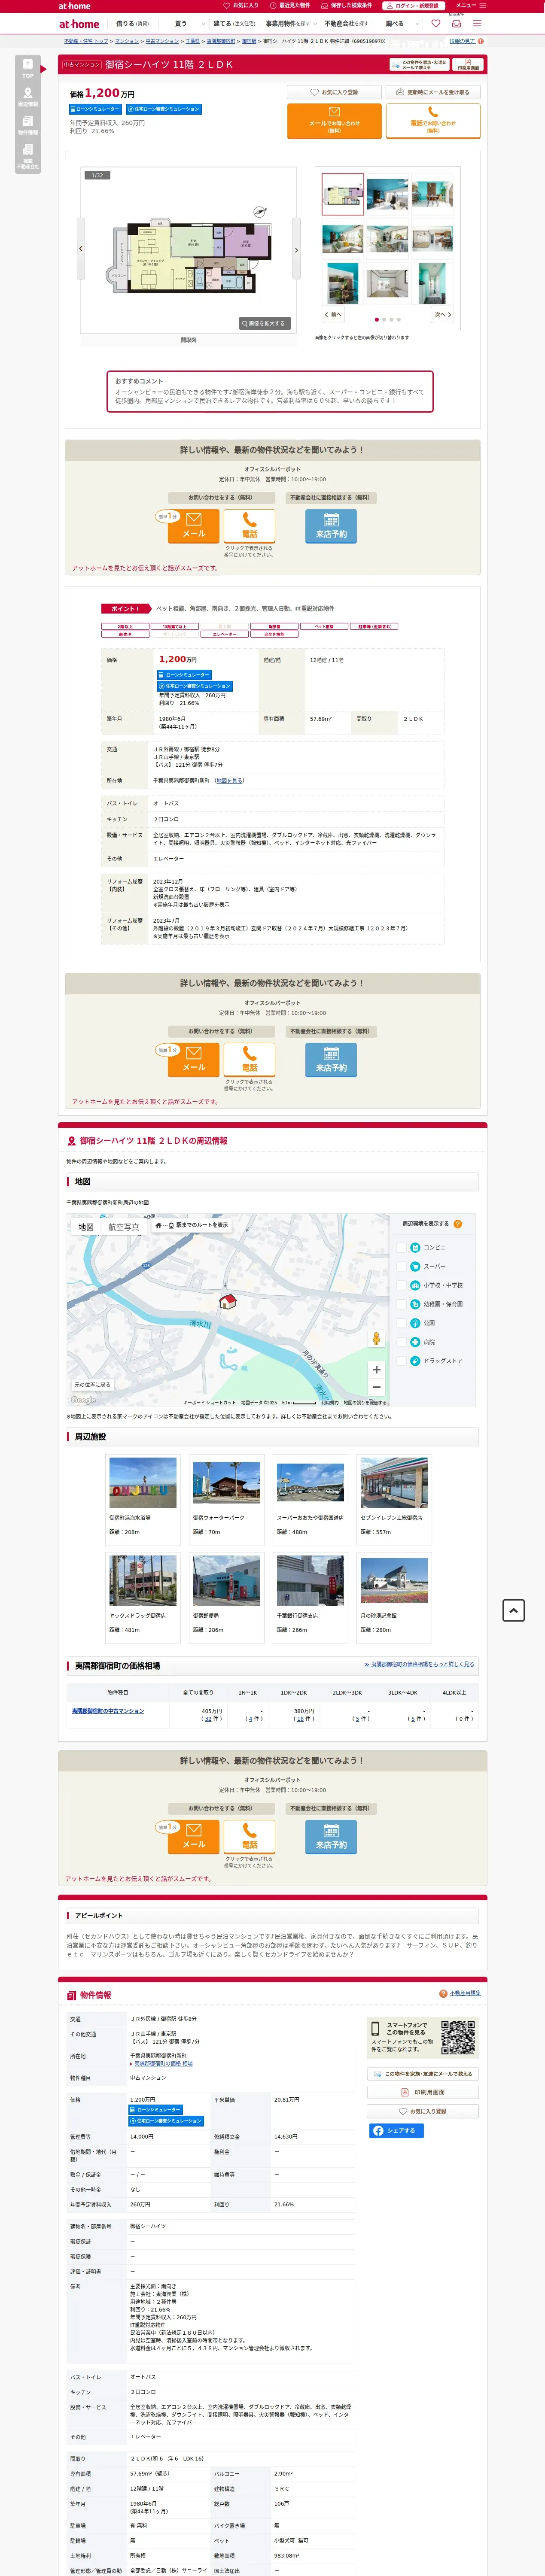Screen dimensions: 545x2576
Task: Open 夷隅郡御宿町の価格相場をもっと詳しく見る link
Action: [419, 1664]
